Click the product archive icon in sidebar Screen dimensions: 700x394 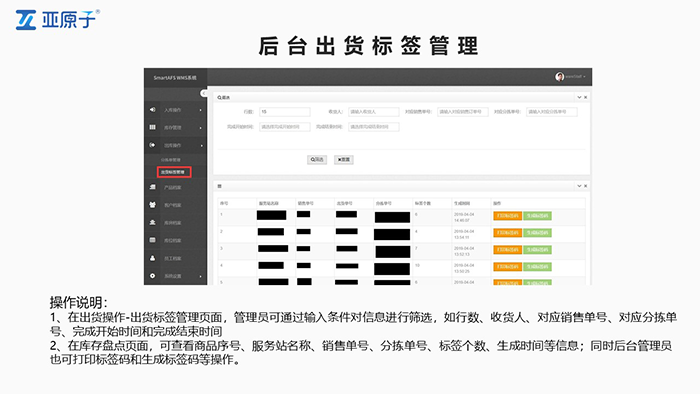(x=153, y=187)
